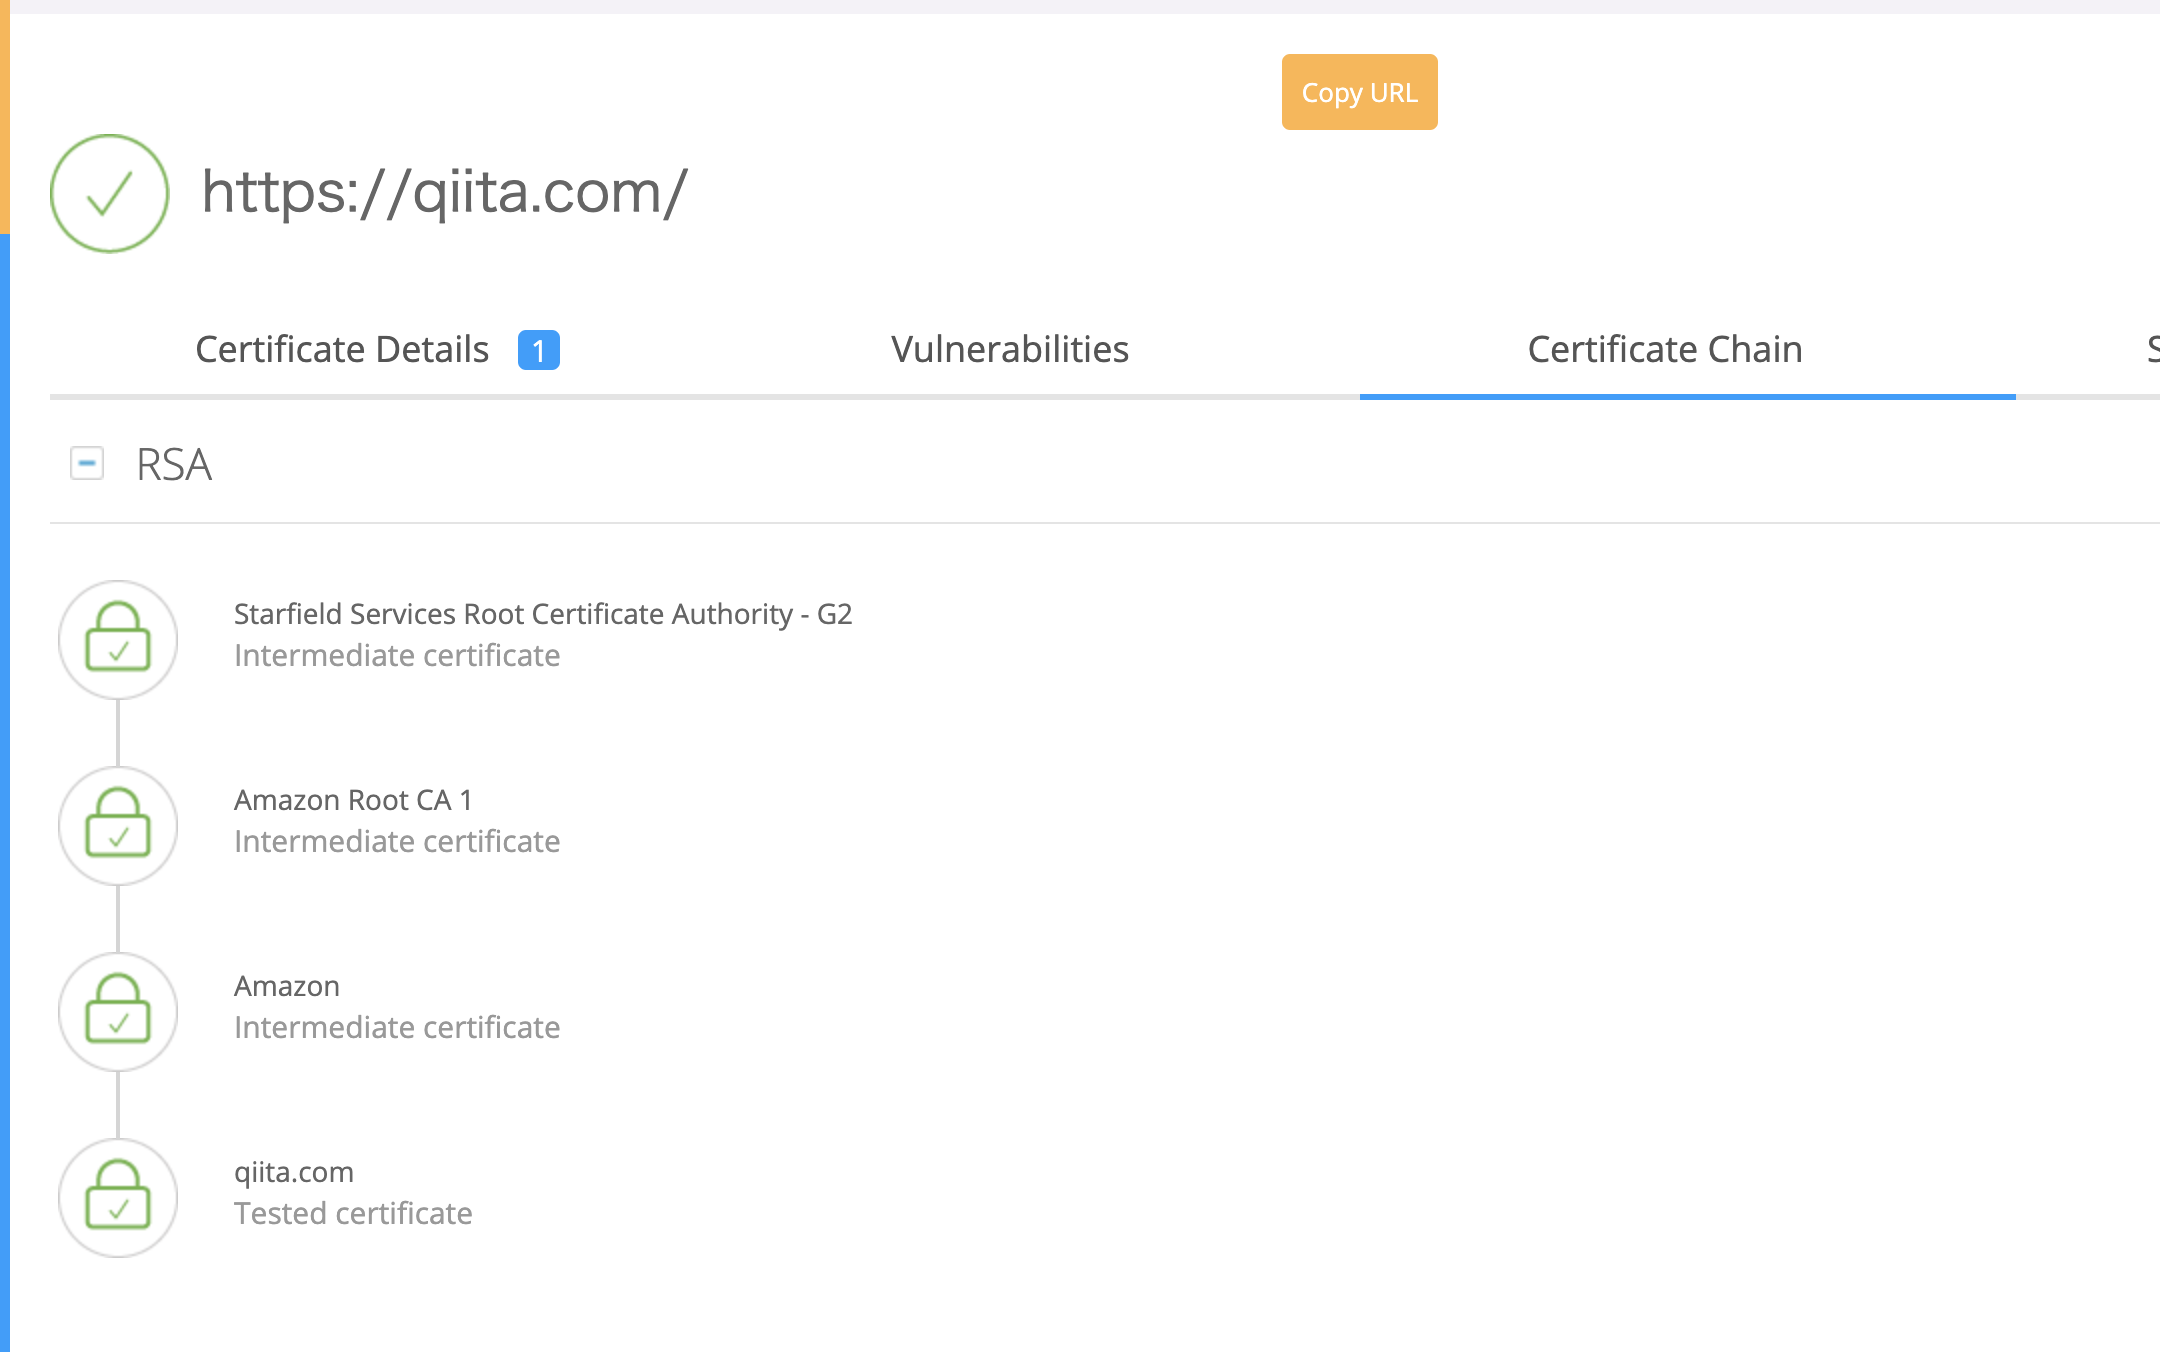Open the Certificate Details tab
Image resolution: width=2160 pixels, height=1352 pixels.
[x=342, y=350]
